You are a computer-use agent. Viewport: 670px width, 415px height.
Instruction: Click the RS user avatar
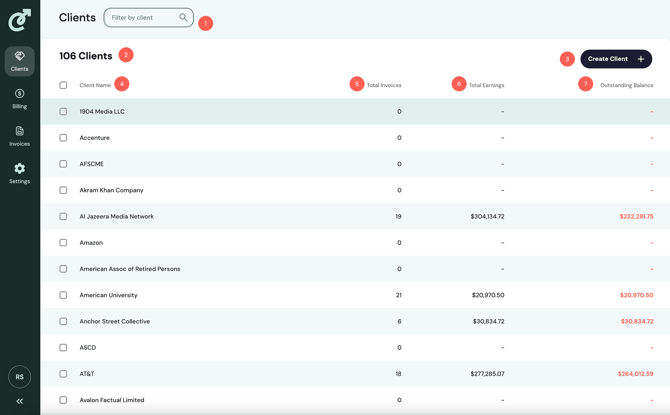[x=19, y=377]
